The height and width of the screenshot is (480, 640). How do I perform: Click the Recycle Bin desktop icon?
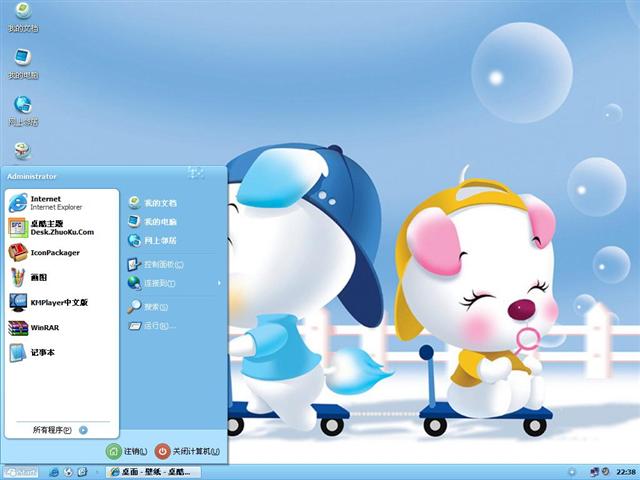click(x=23, y=152)
